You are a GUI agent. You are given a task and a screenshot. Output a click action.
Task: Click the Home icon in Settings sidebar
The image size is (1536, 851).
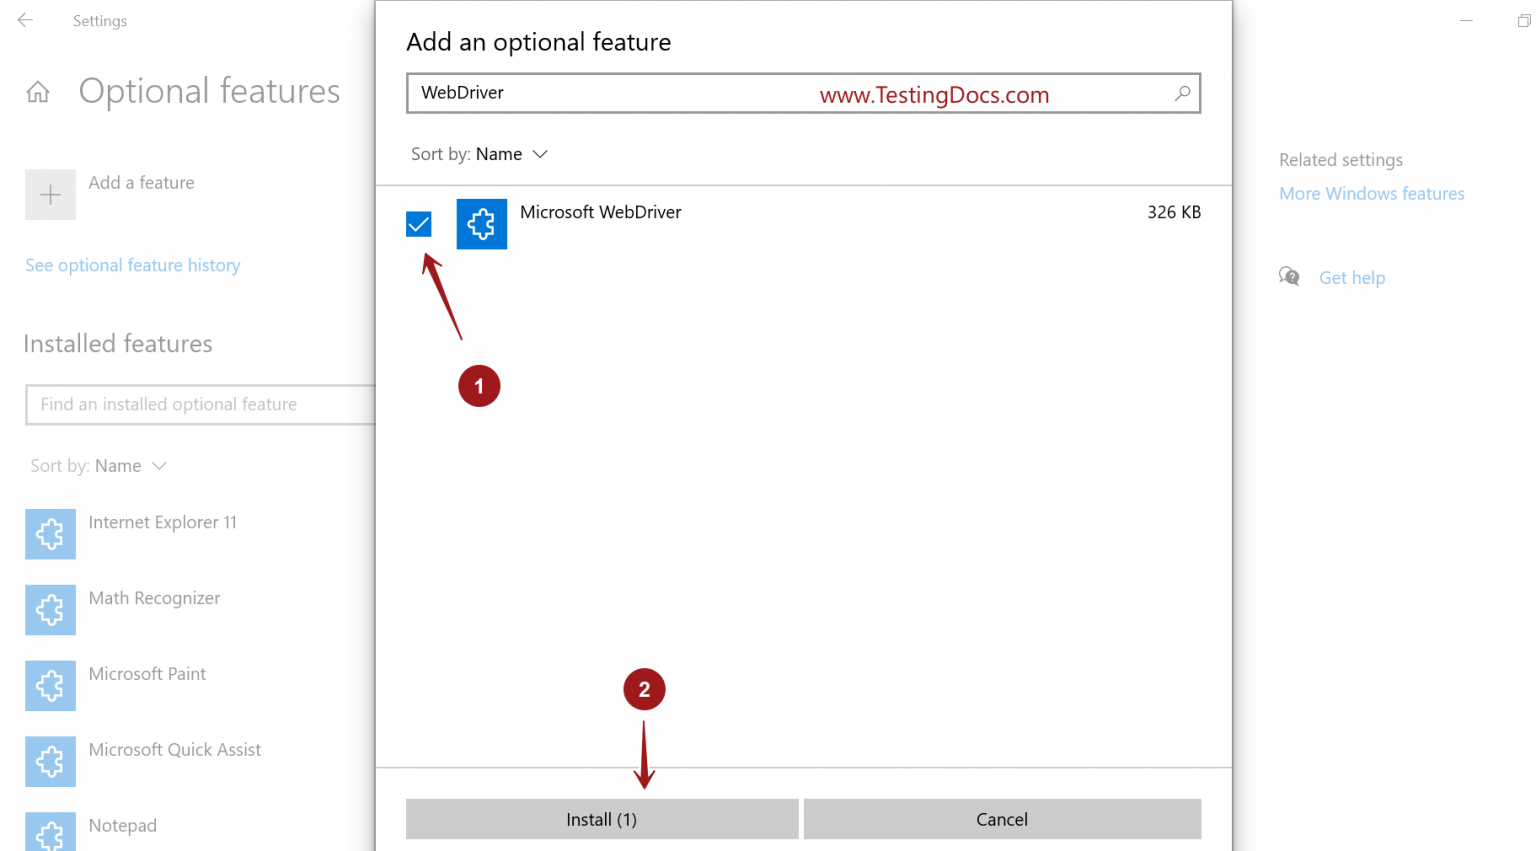pos(37,91)
